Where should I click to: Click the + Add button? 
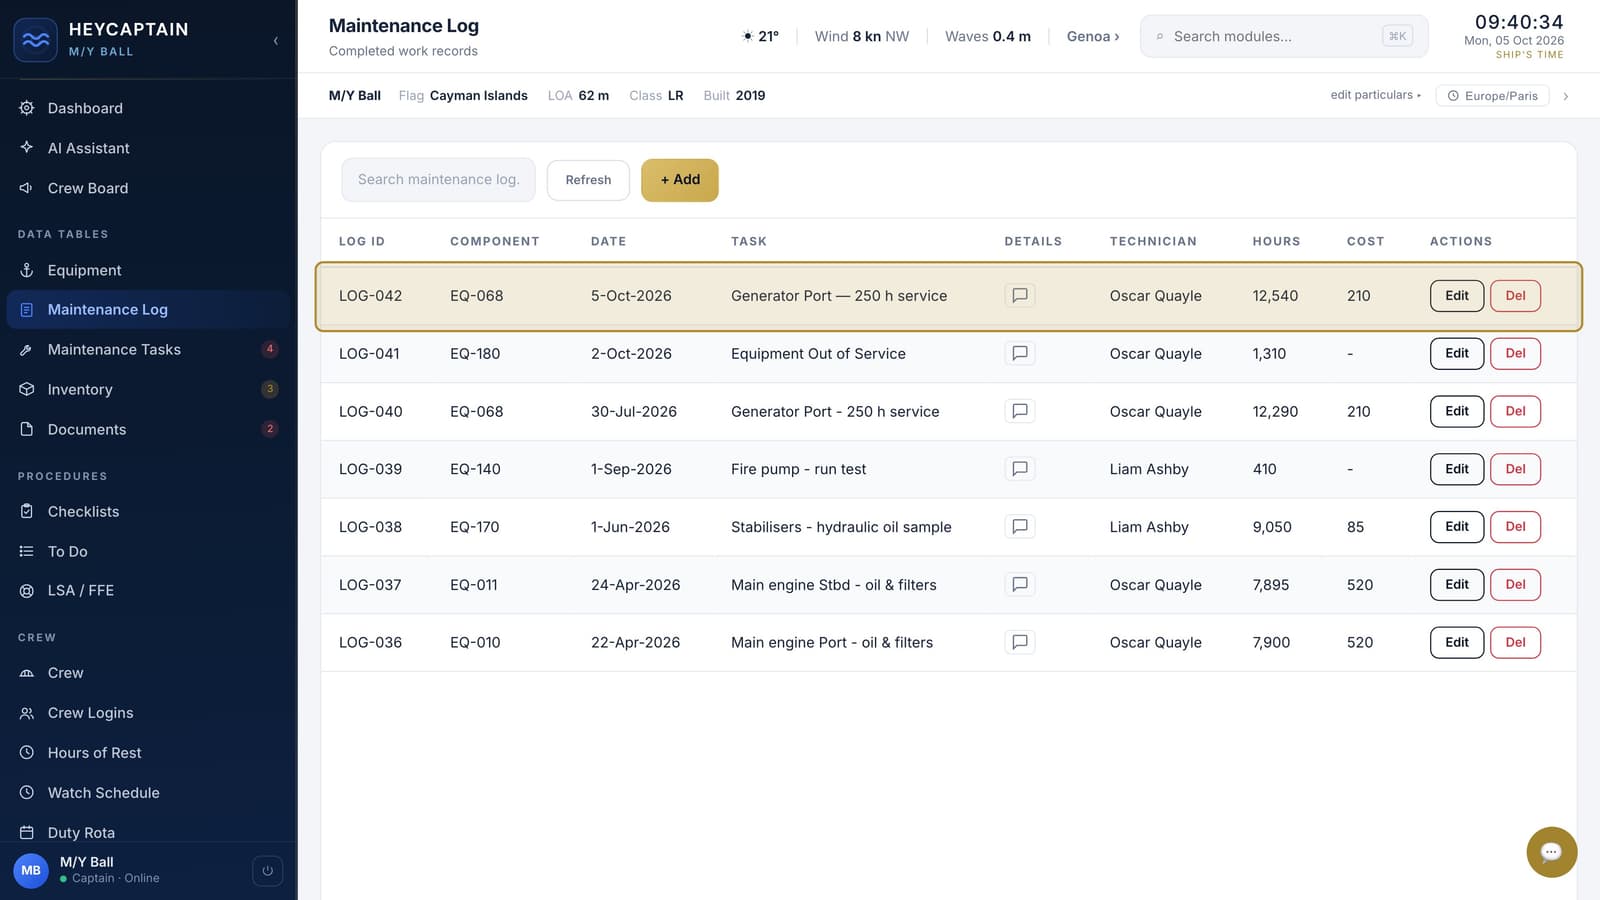point(680,180)
